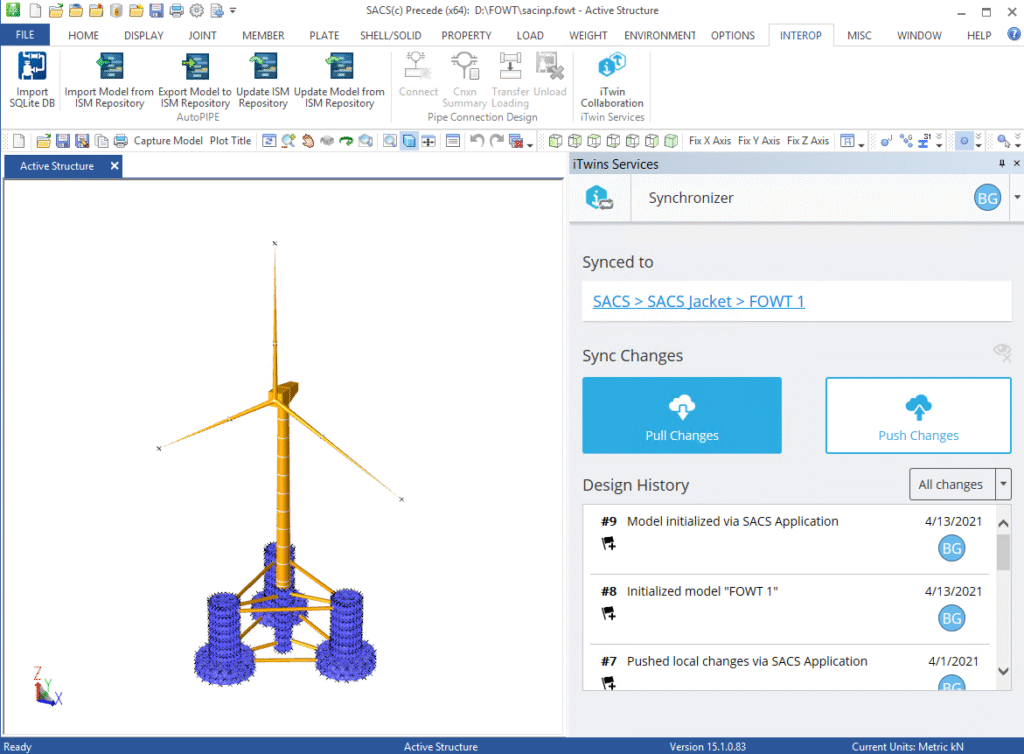Viewport: 1024px width, 754px height.
Task: Click the redo arrow in the toolbar
Action: click(497, 141)
